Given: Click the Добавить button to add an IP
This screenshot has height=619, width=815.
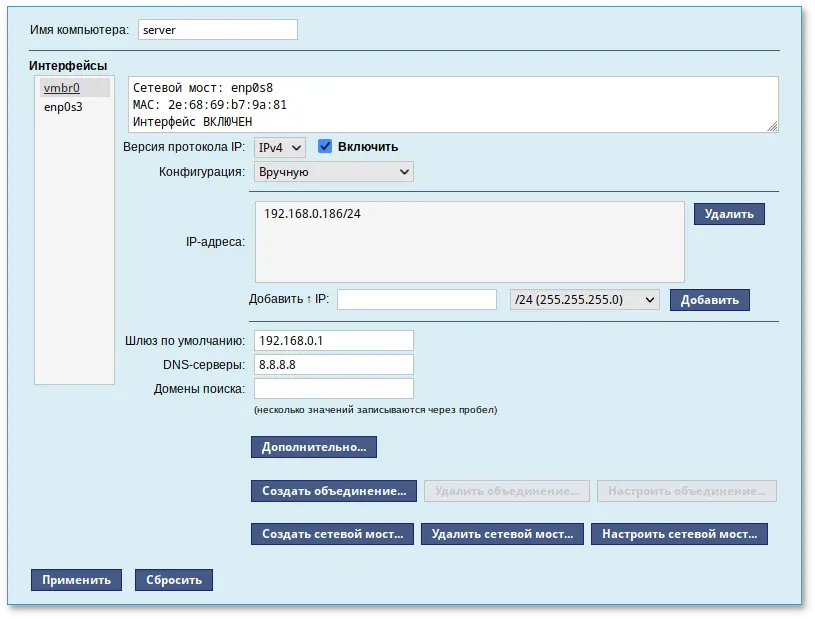Looking at the screenshot, I should click(709, 299).
